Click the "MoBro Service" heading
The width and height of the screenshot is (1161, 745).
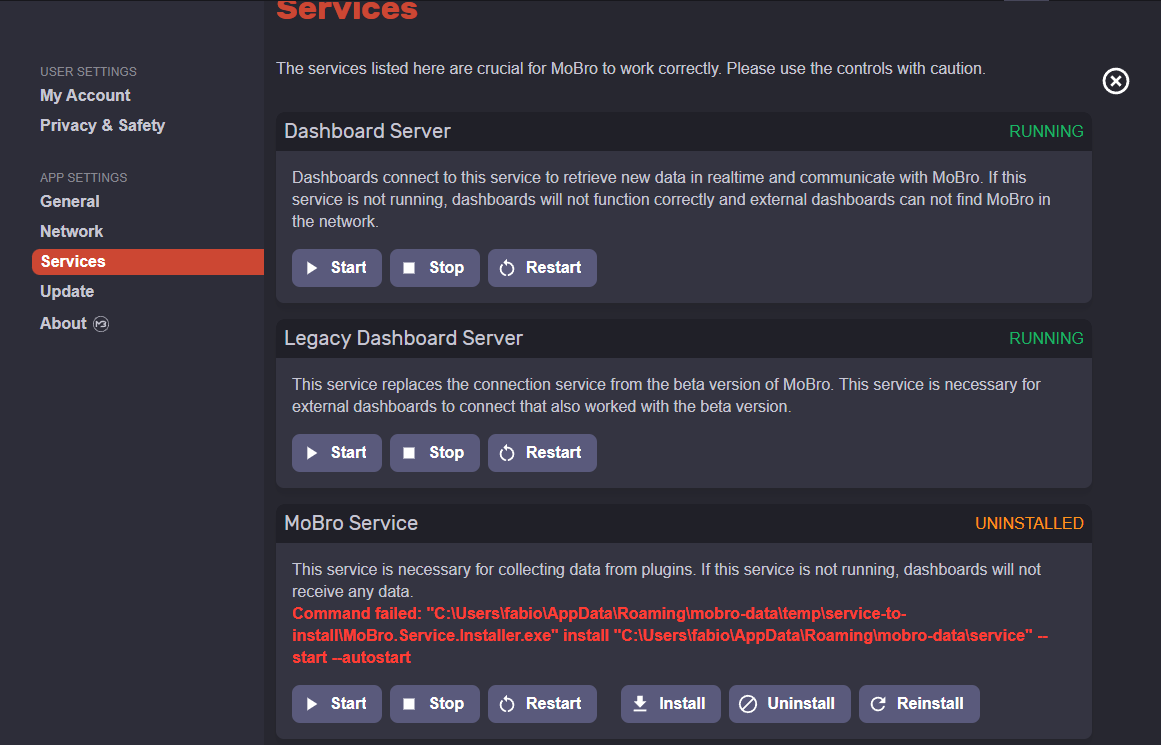tap(351, 524)
